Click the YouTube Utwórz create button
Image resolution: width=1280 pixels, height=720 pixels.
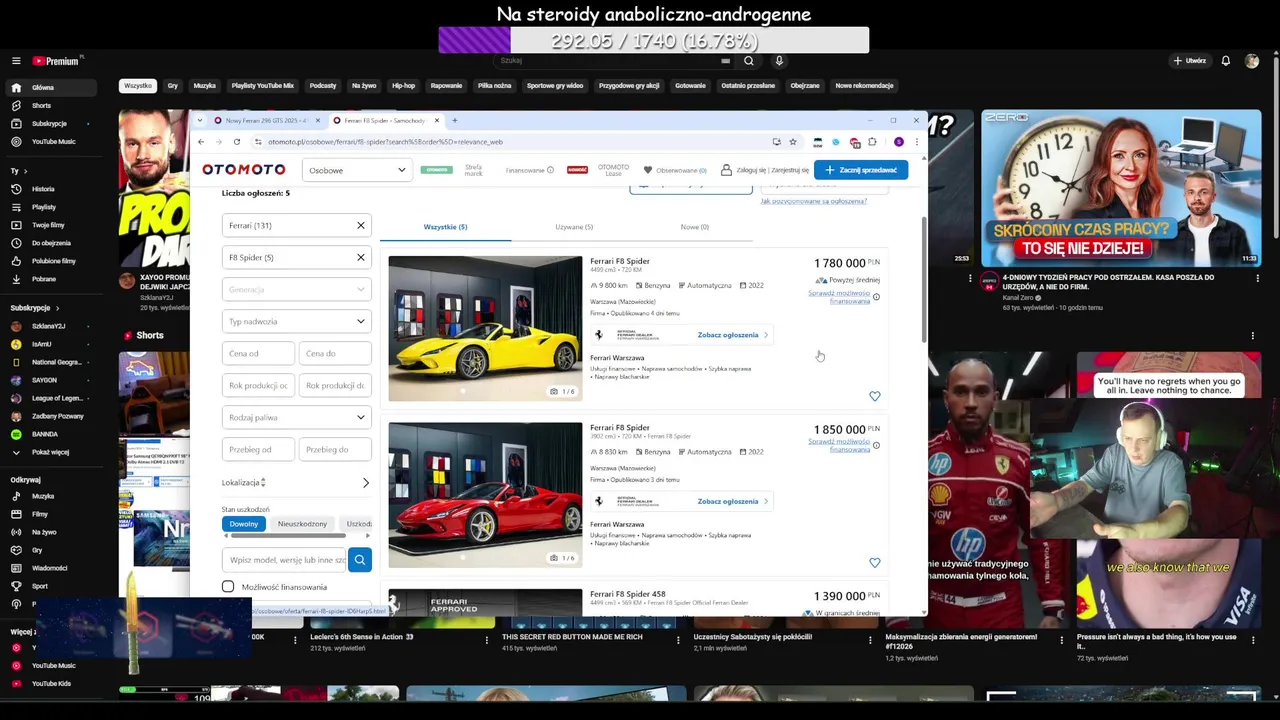(1190, 61)
